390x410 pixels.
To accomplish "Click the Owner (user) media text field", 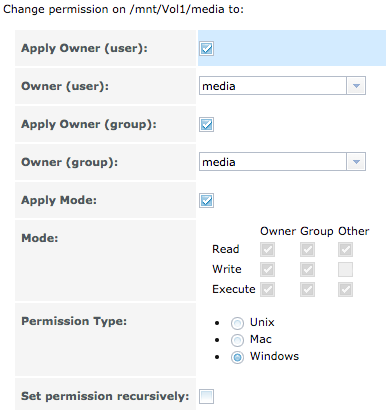I will 273,86.
